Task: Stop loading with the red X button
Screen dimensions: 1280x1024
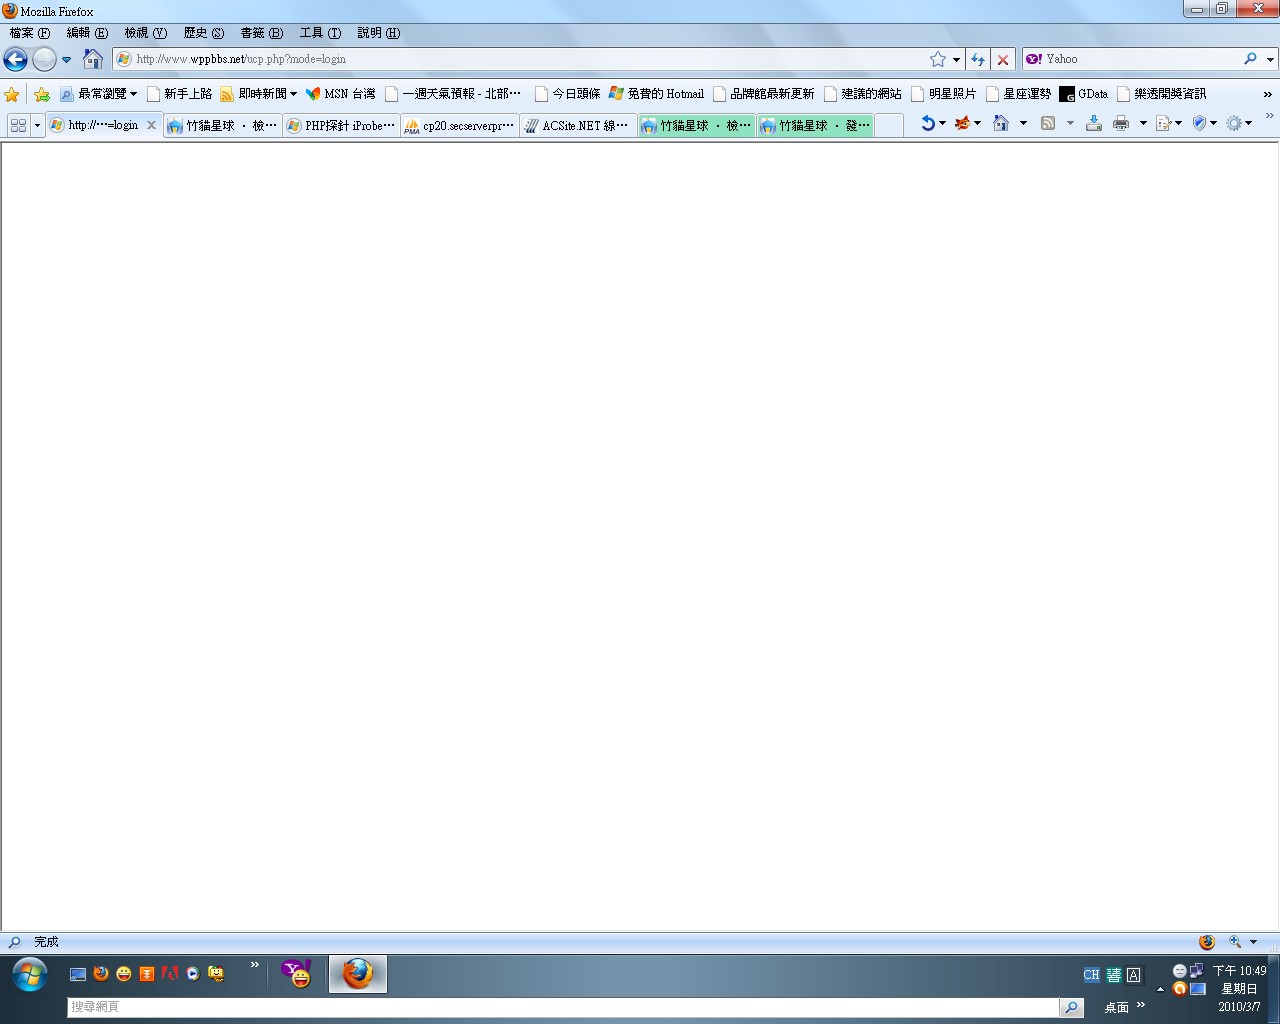Action: point(1003,60)
